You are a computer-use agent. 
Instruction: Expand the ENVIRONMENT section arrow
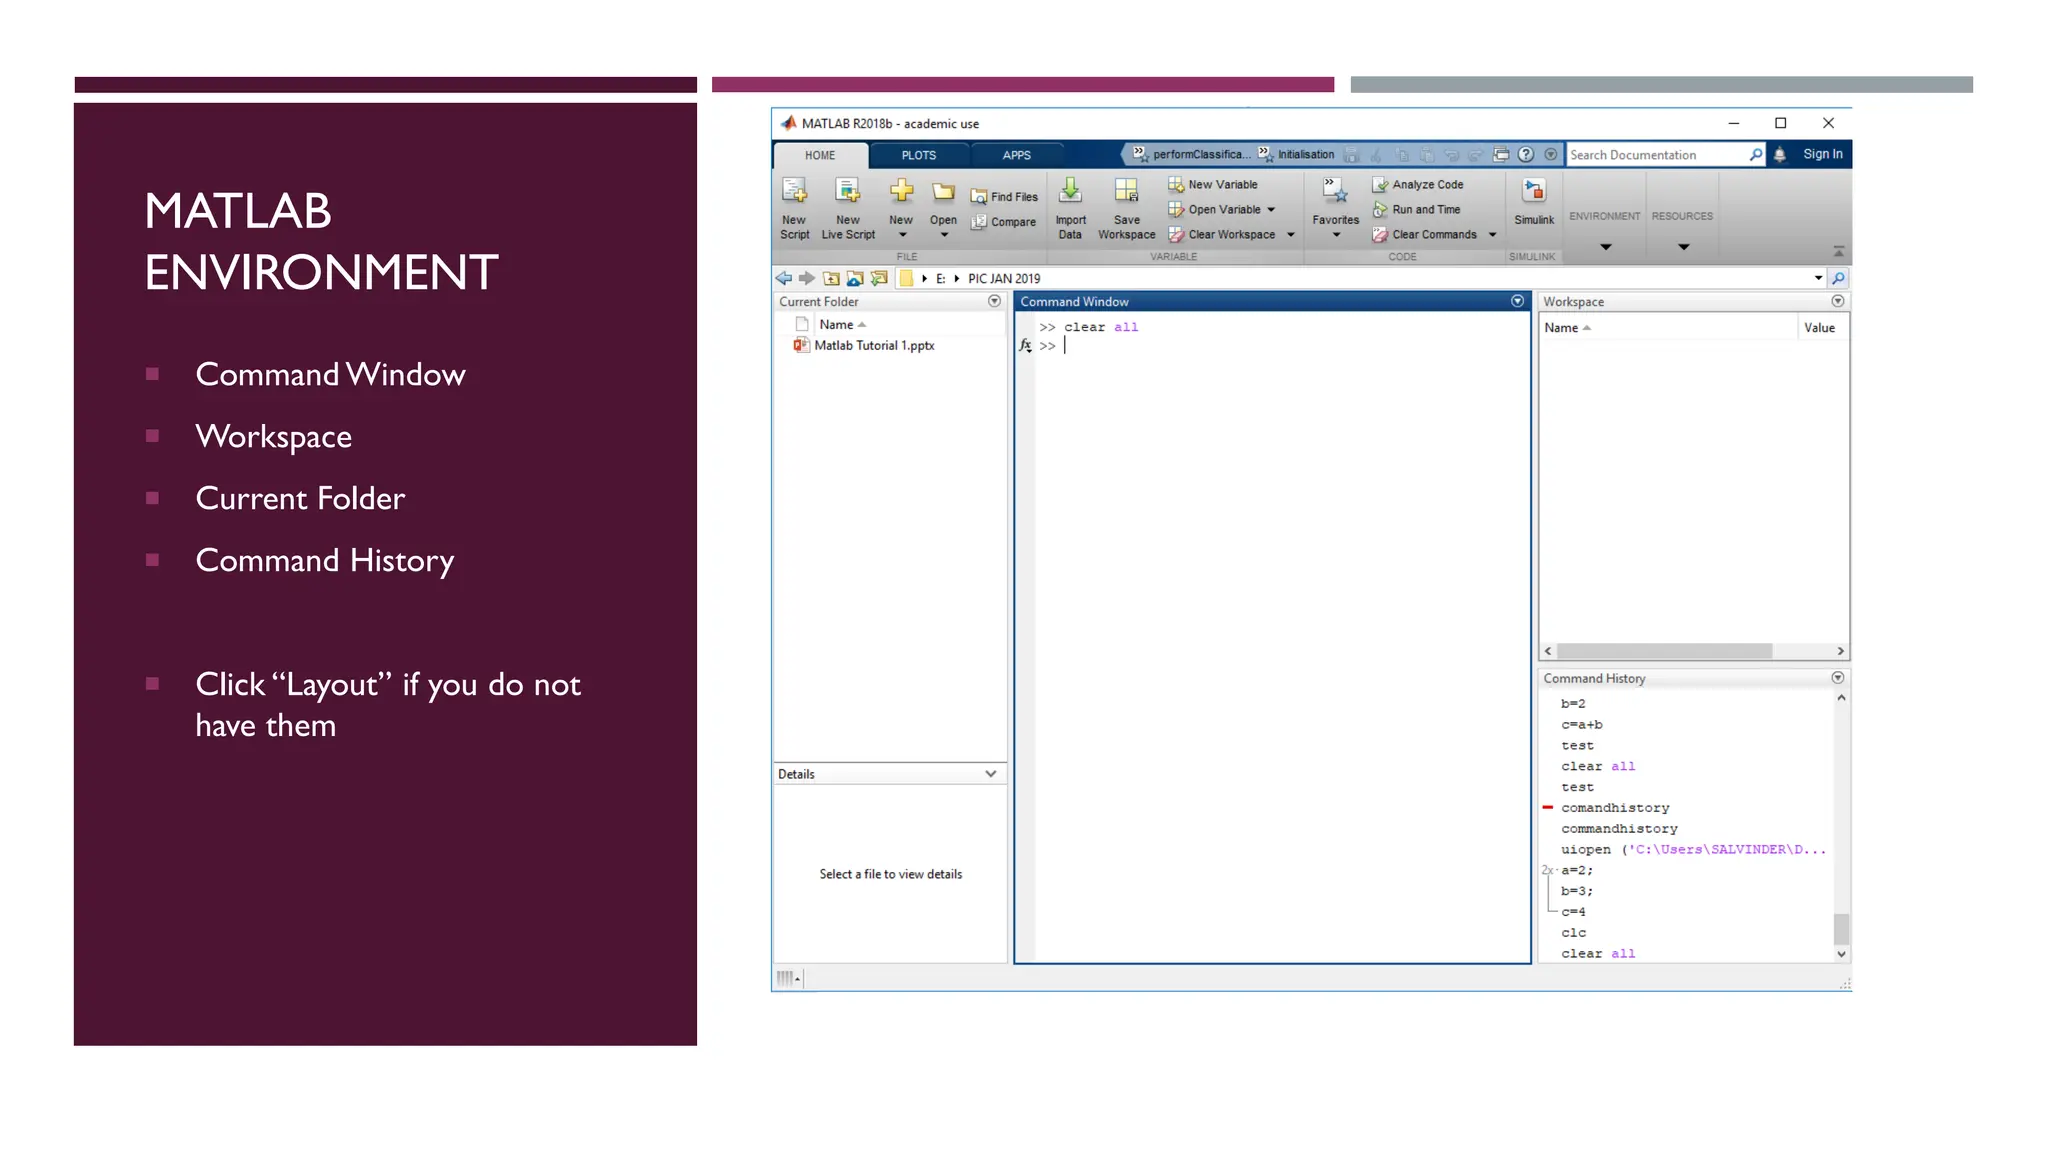click(x=1605, y=247)
